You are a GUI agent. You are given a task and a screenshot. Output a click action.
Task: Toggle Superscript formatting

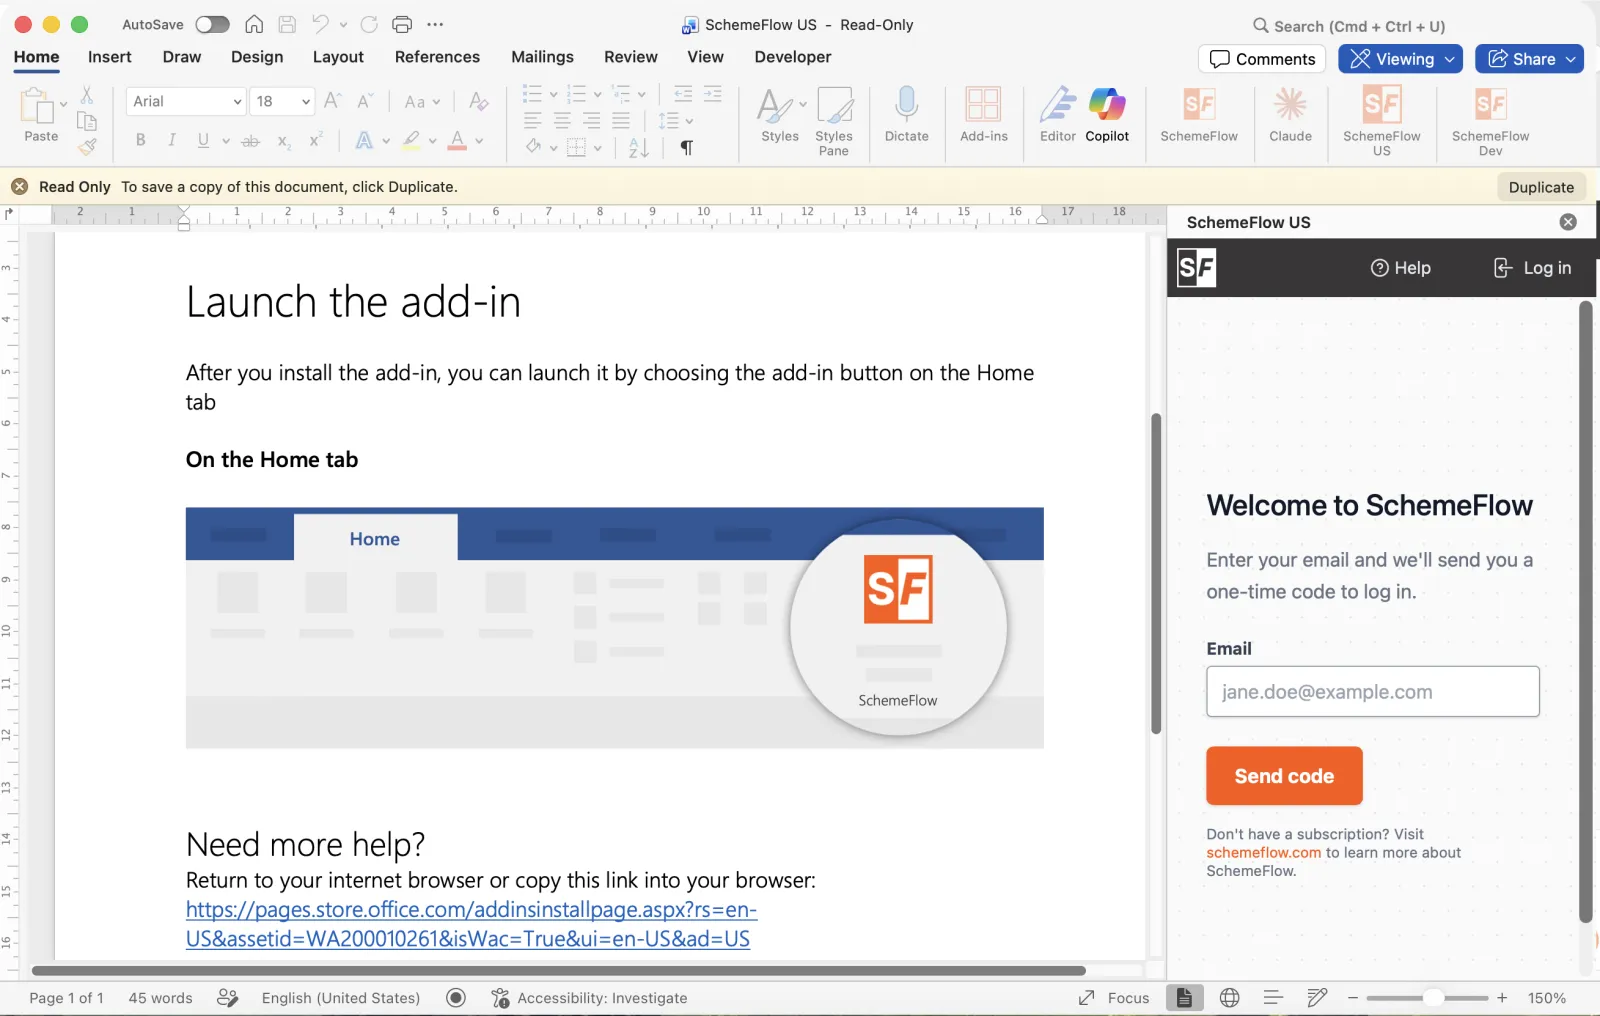(316, 141)
